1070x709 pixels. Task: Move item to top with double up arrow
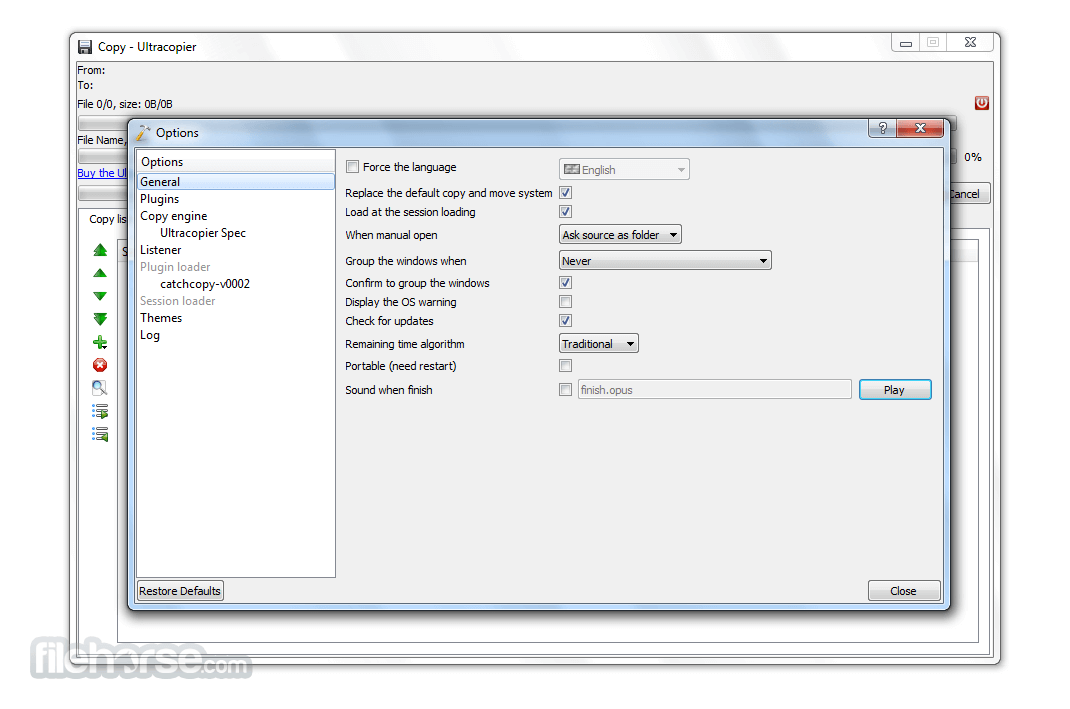(x=100, y=250)
